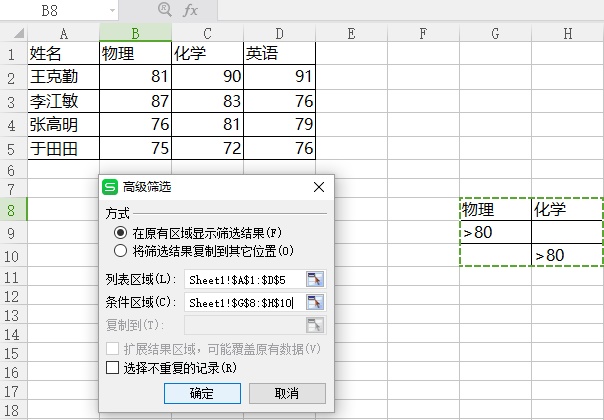Click the fx insert function icon

[x=190, y=10]
